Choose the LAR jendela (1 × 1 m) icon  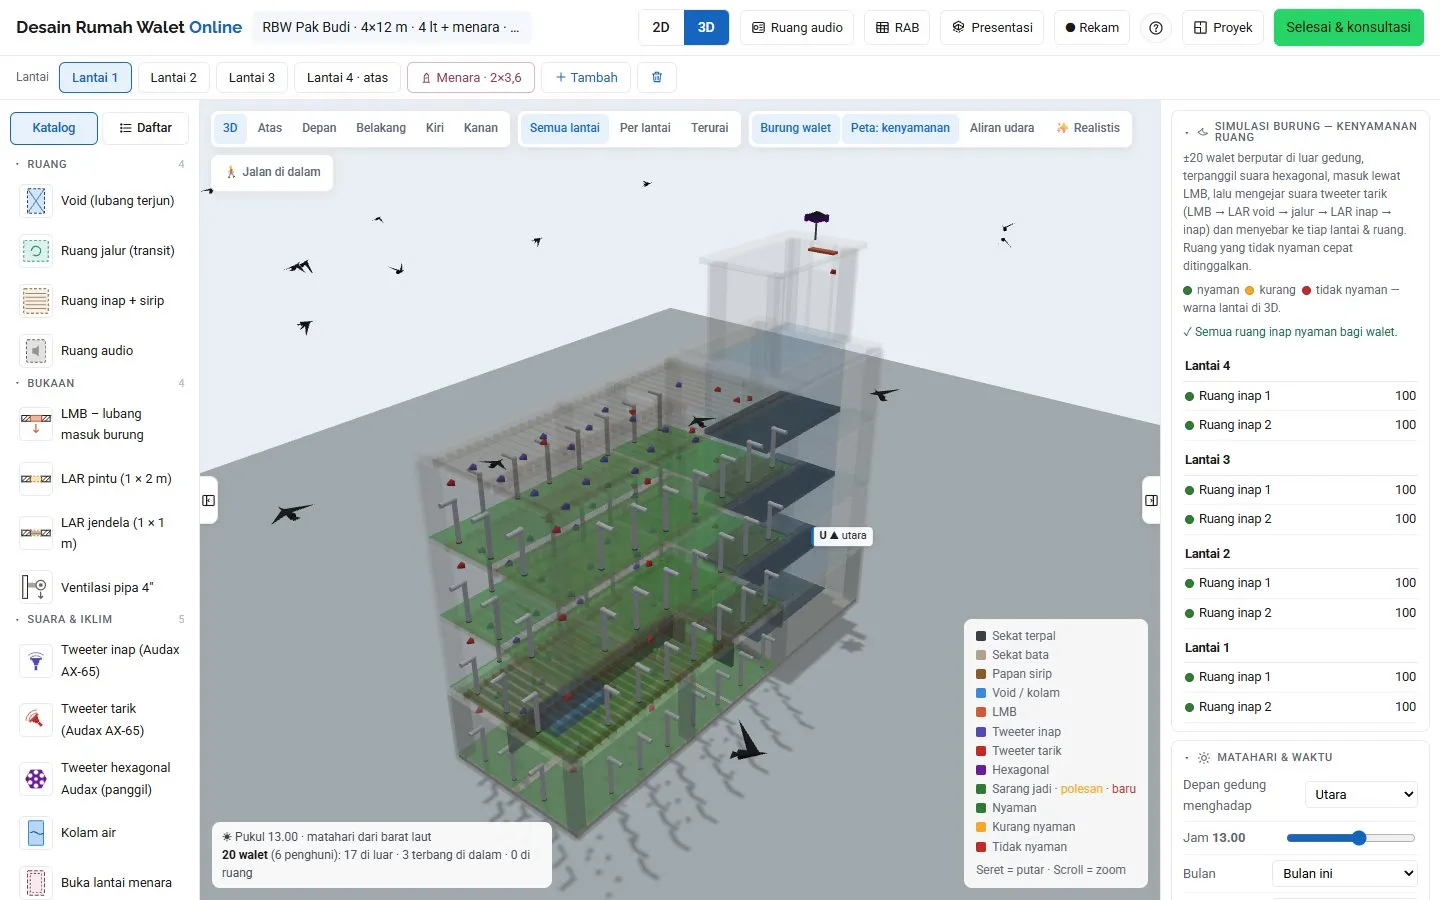36,533
